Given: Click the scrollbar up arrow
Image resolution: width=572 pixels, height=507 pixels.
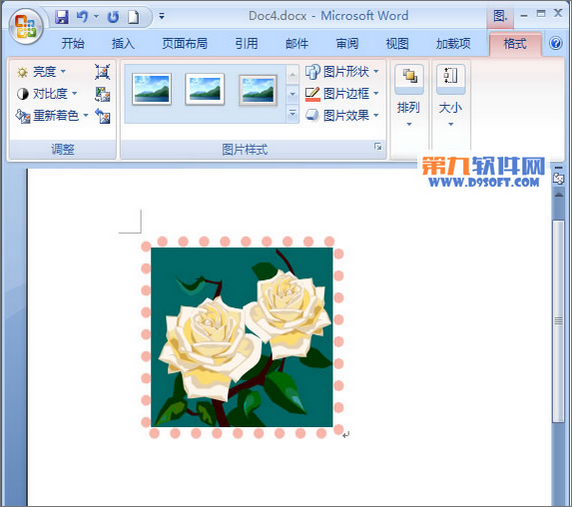Looking at the screenshot, I should (x=559, y=196).
